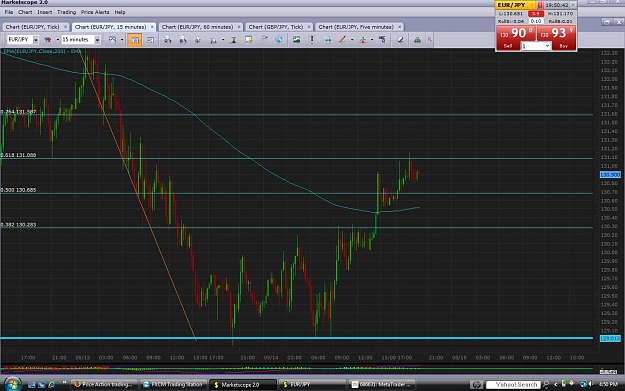This screenshot has height=391, width=625.
Task: Click the red indicator beside EUR/JPY quote header
Action: 540,5
